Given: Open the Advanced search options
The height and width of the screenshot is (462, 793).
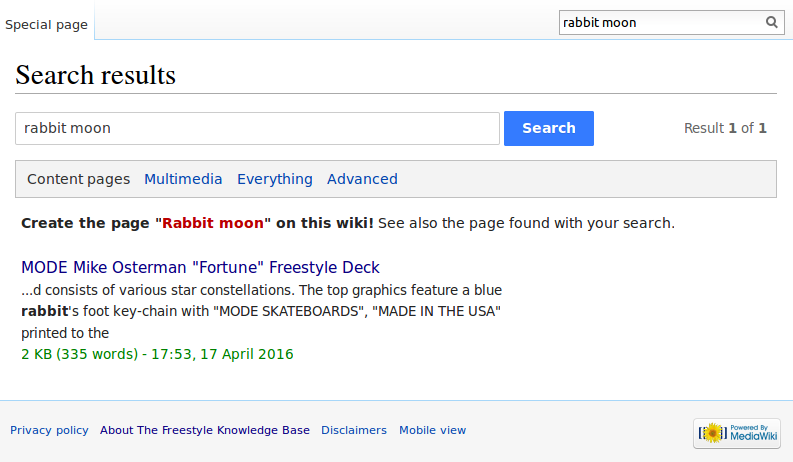Looking at the screenshot, I should (x=362, y=179).
